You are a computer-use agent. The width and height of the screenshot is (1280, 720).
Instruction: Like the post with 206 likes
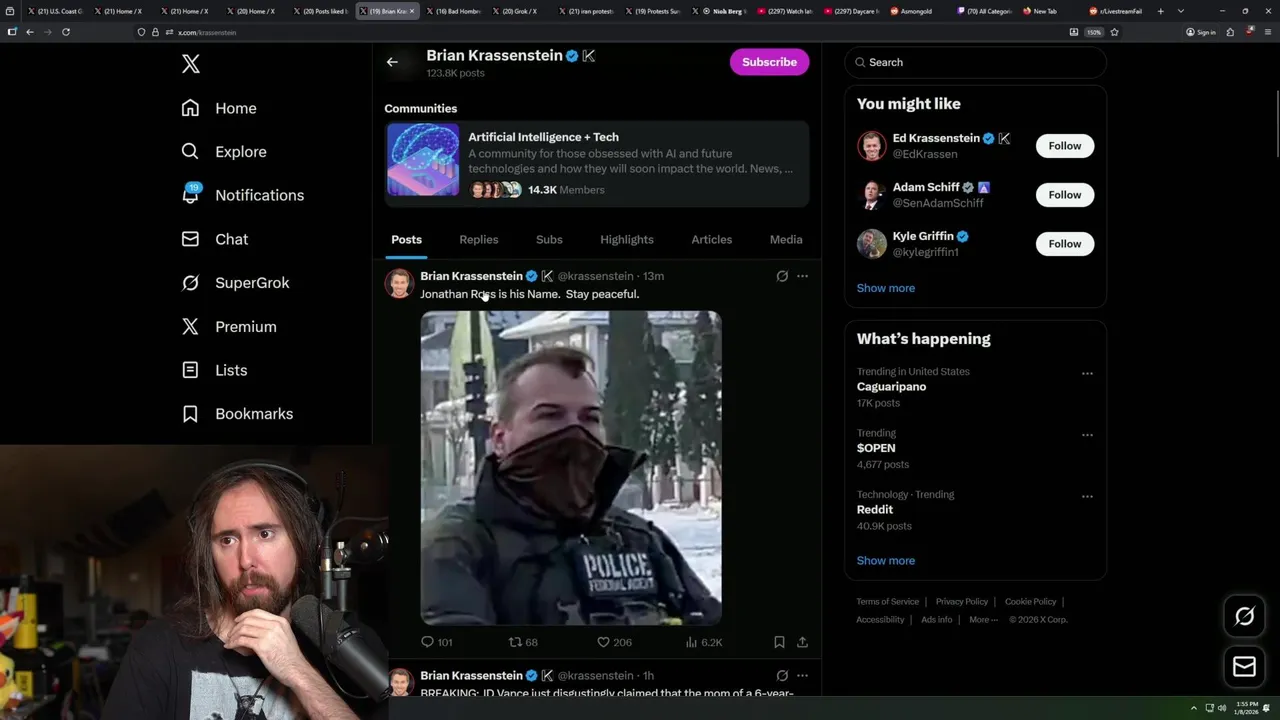(x=614, y=642)
